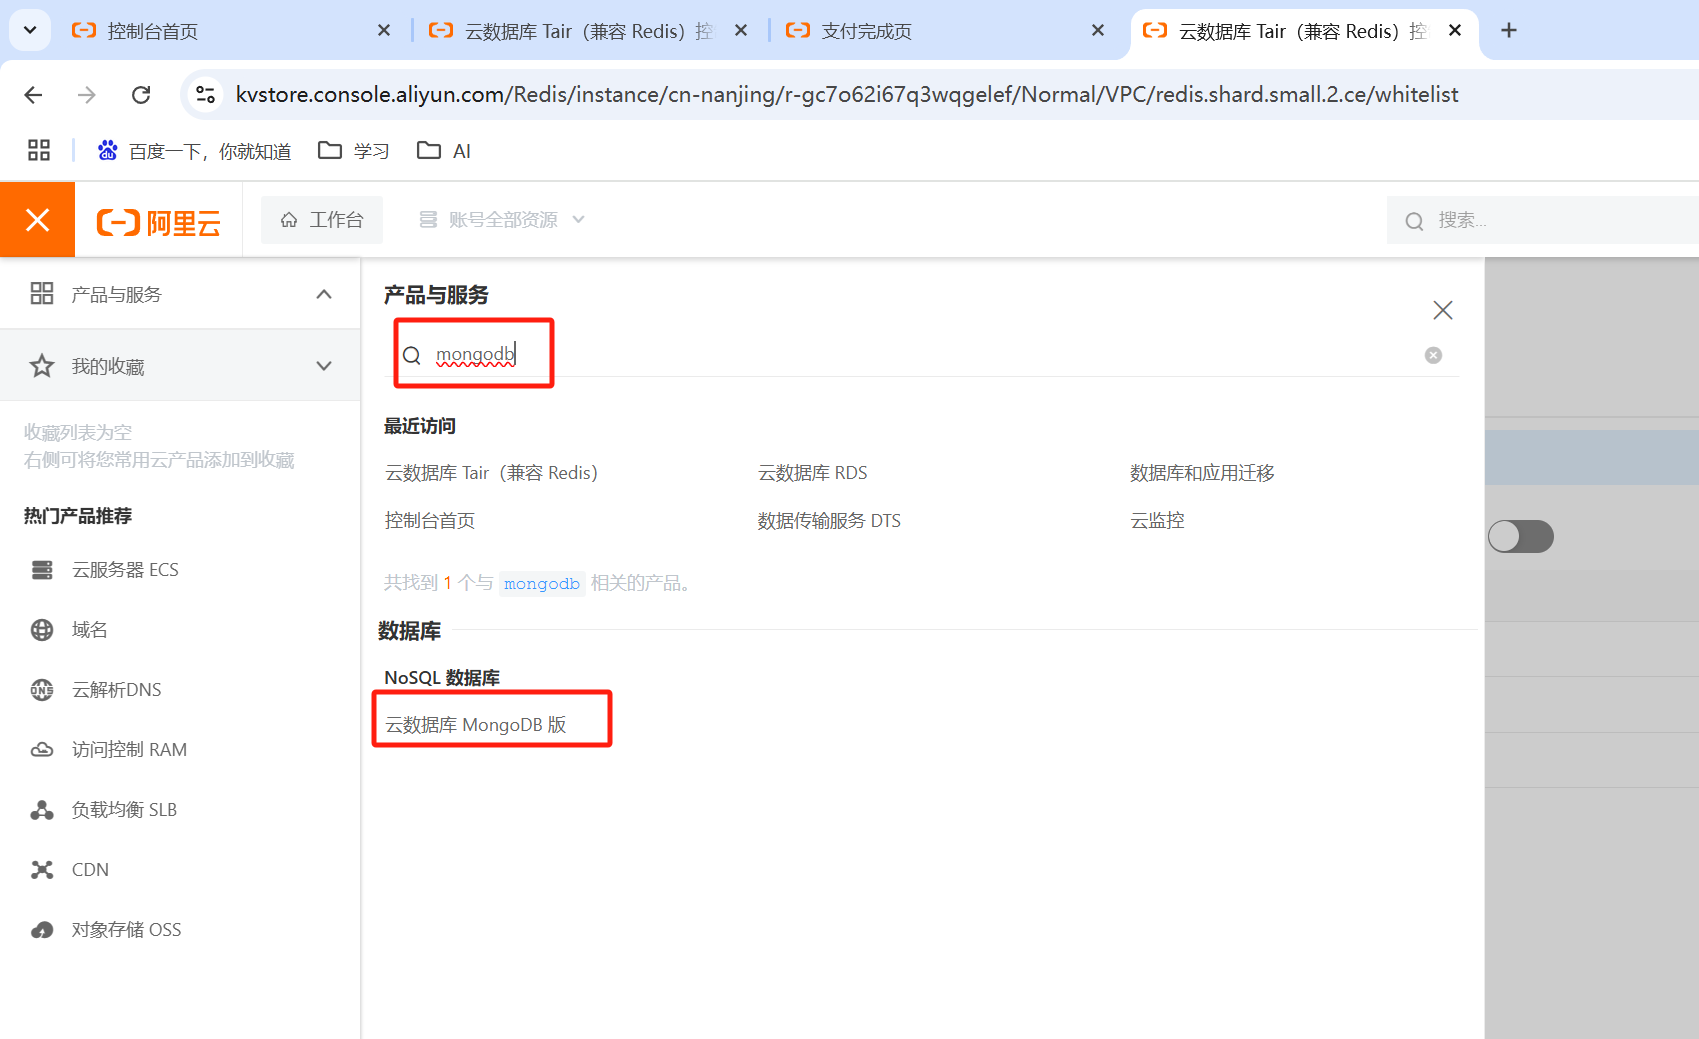Click the browser address bar URL

point(846,95)
